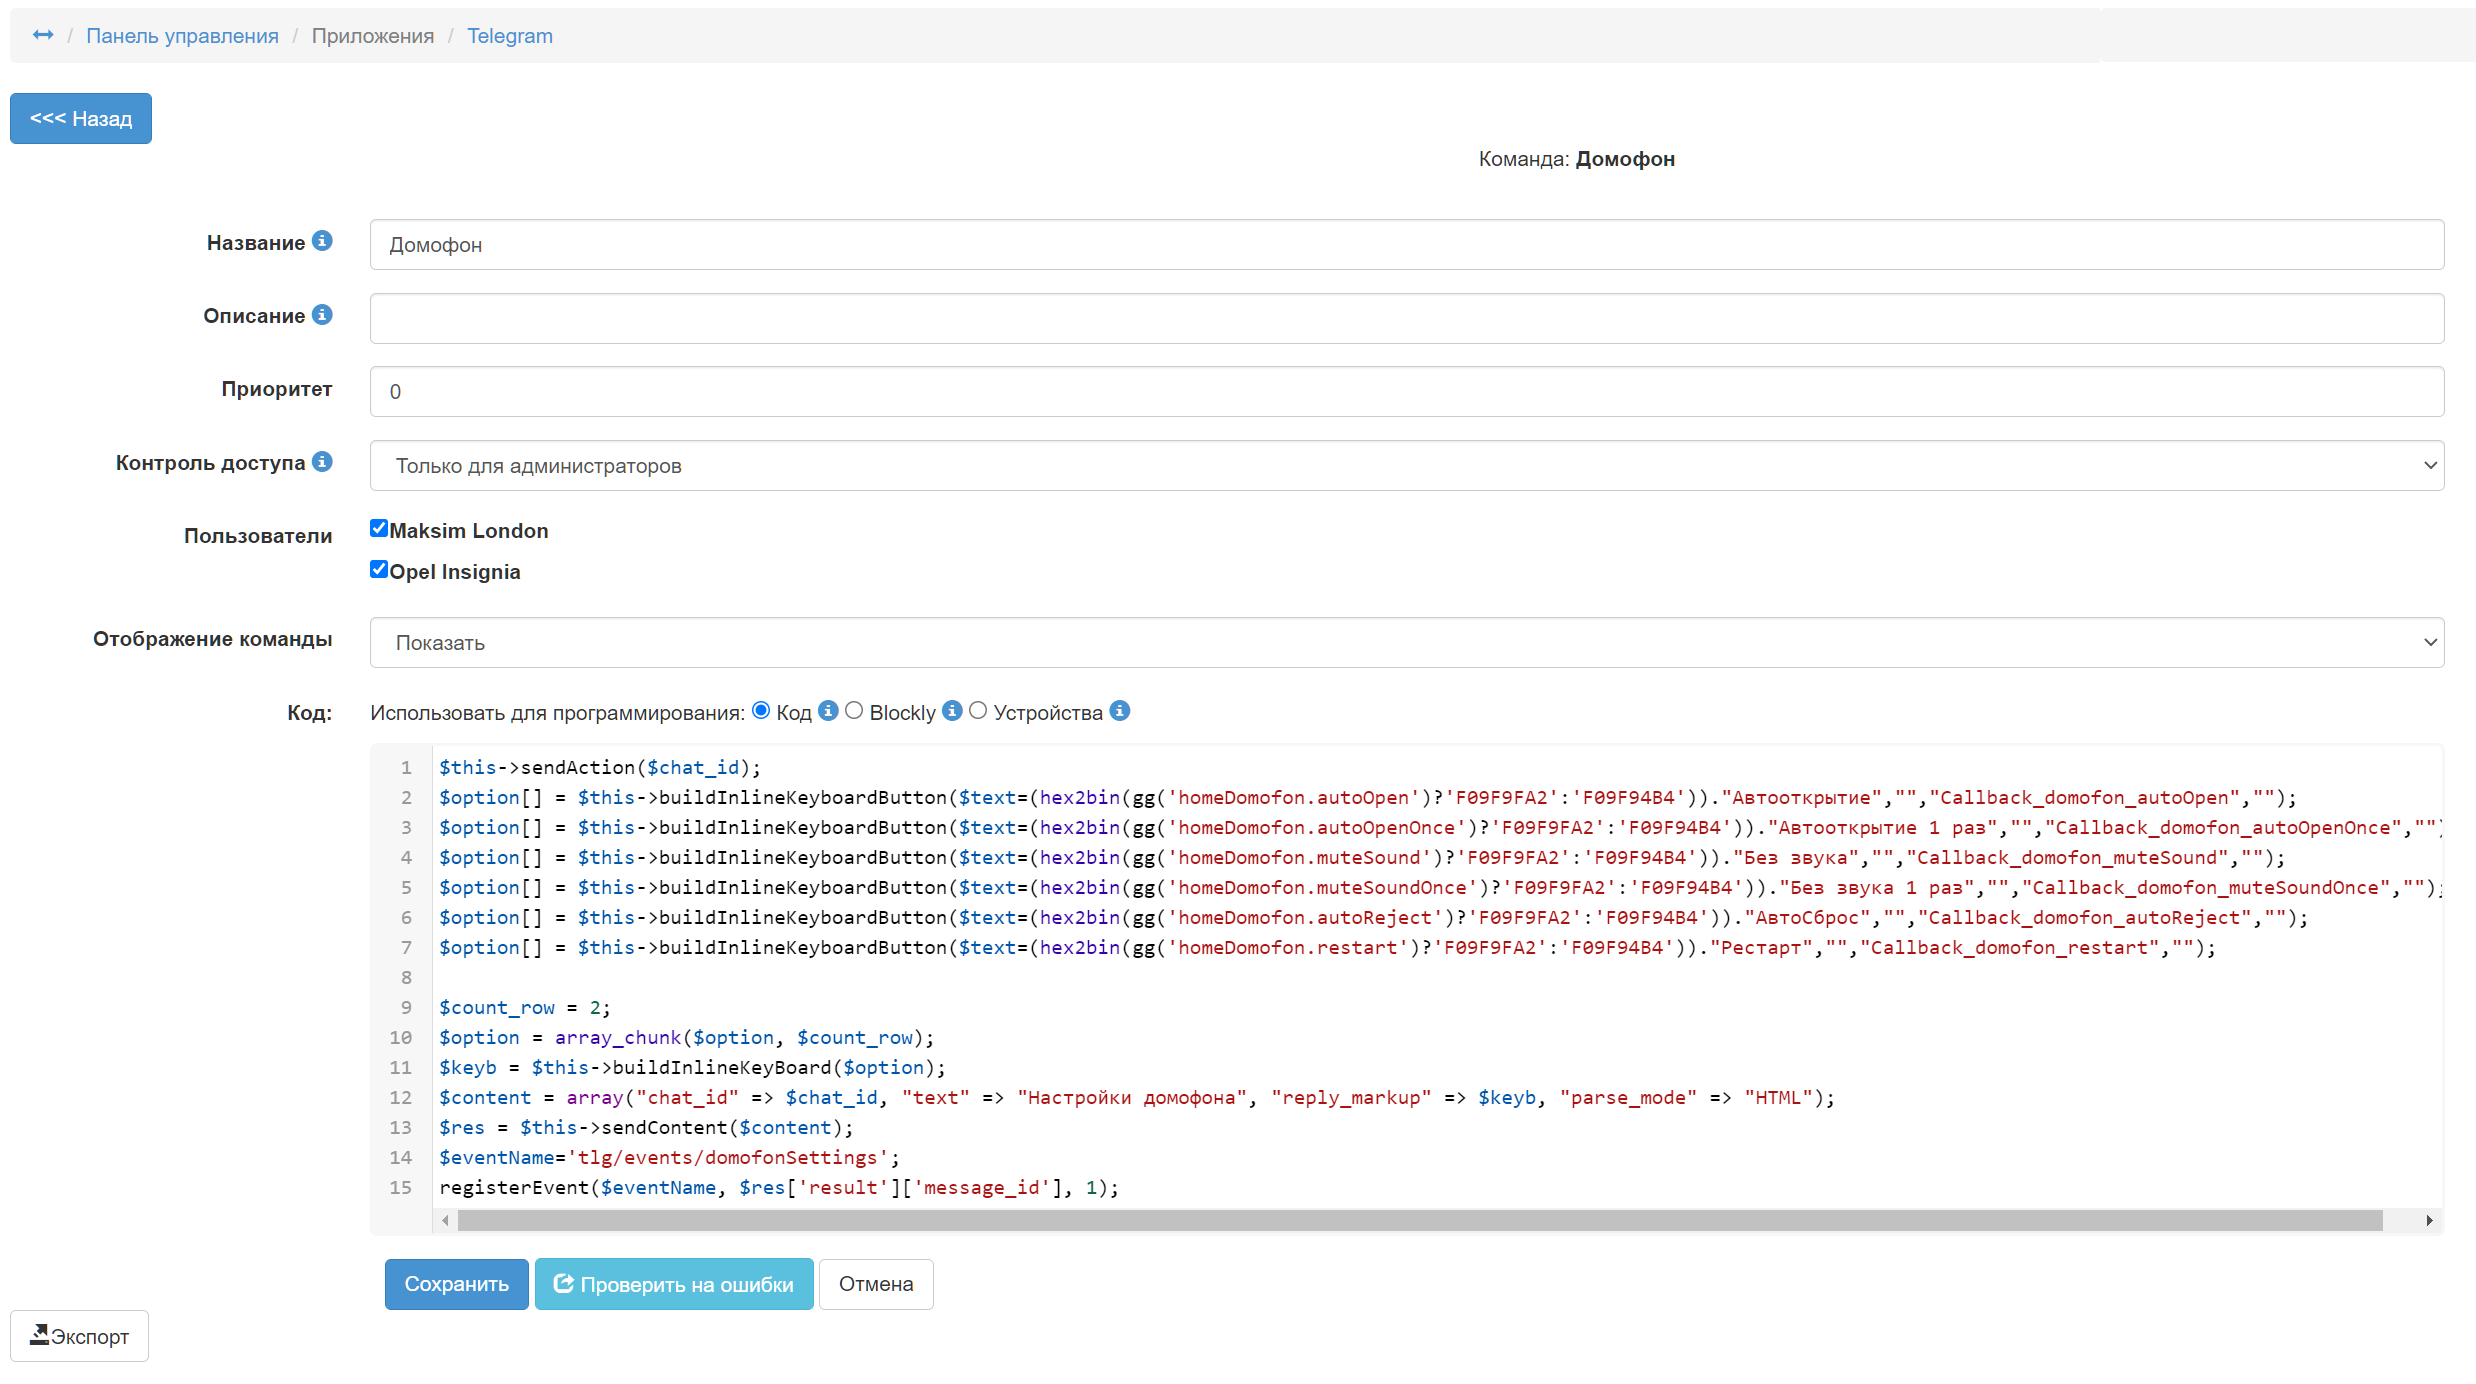Open Контроль доступа dropdown
2476x1384 pixels.
click(1407, 465)
